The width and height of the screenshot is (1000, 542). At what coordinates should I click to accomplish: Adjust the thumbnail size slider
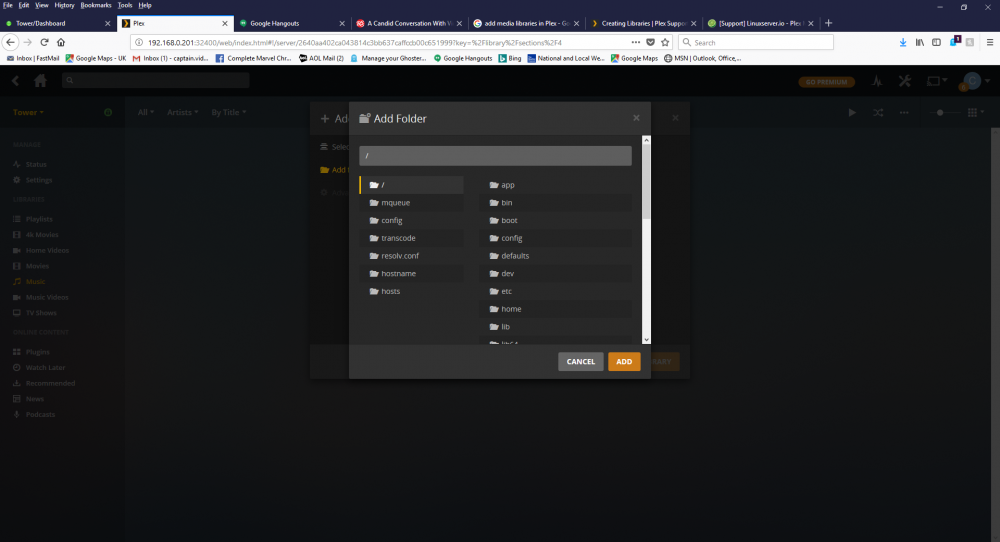pyautogui.click(x=940, y=112)
